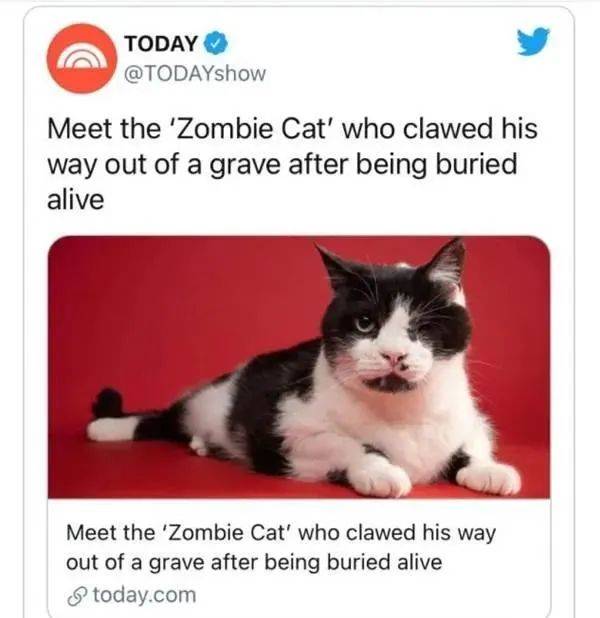This screenshot has height=618, width=600.
Task: Open the Twitter bird logo
Action: point(533,41)
